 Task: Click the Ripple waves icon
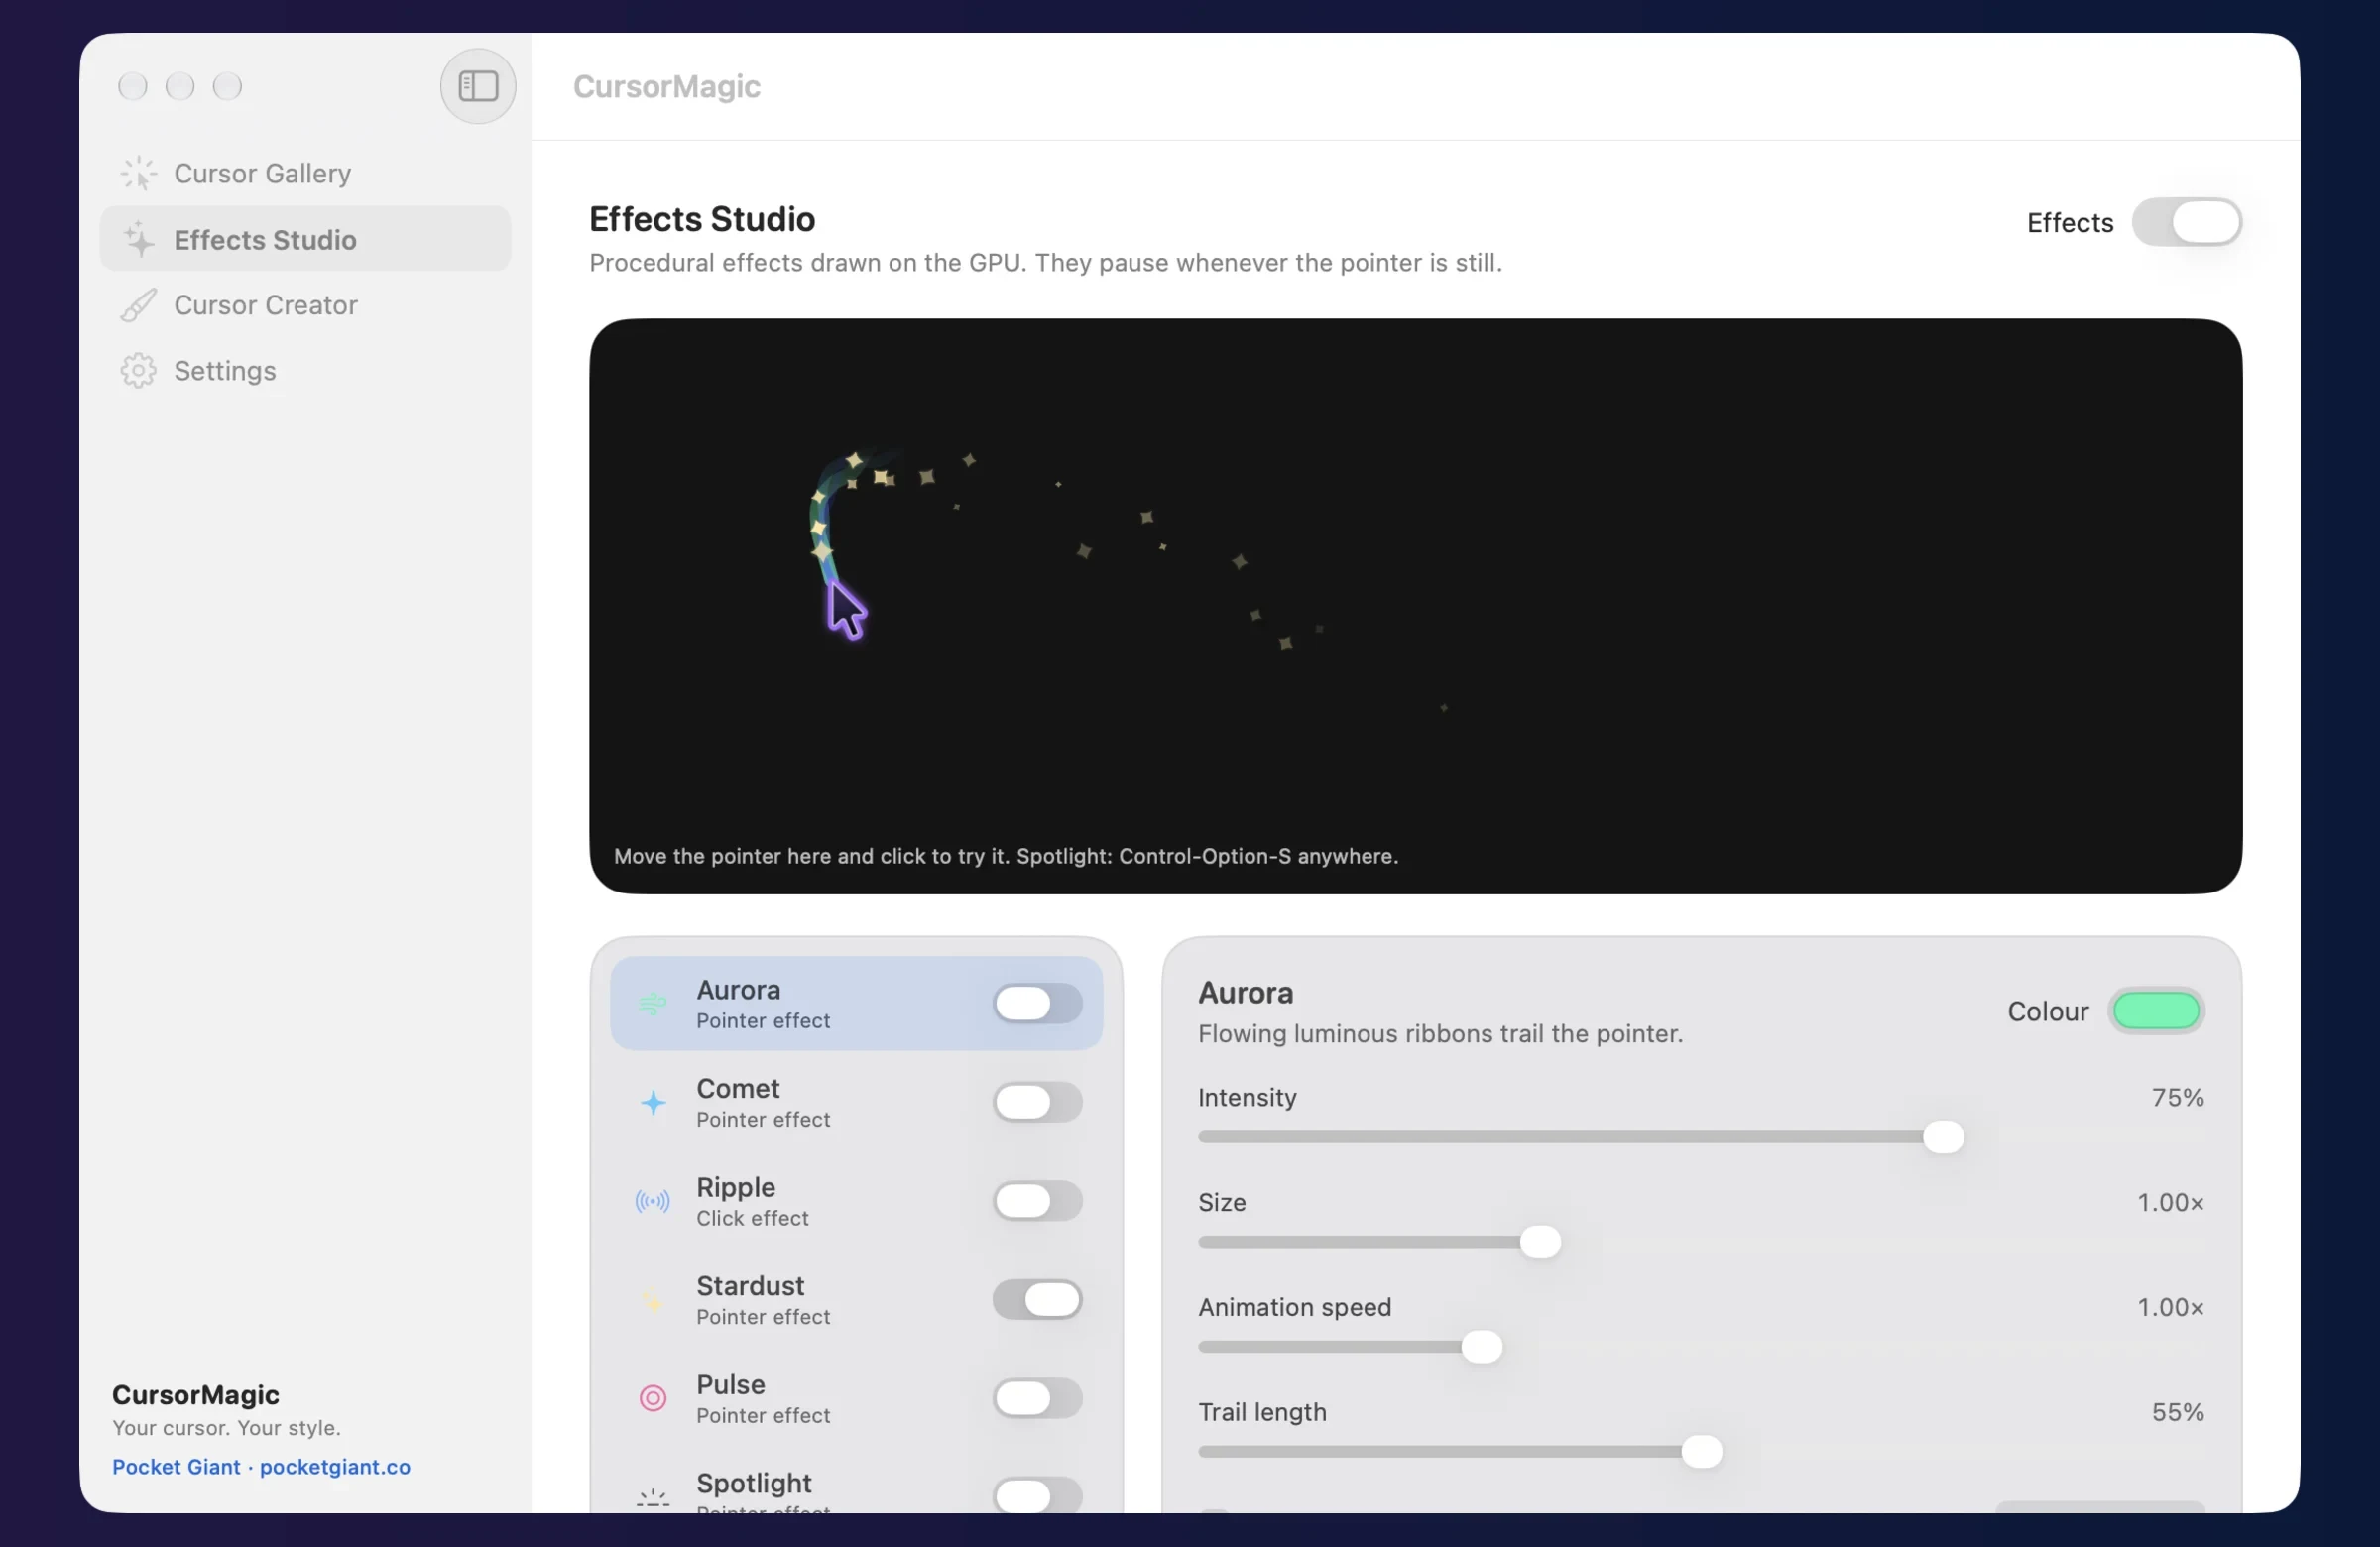point(653,1201)
